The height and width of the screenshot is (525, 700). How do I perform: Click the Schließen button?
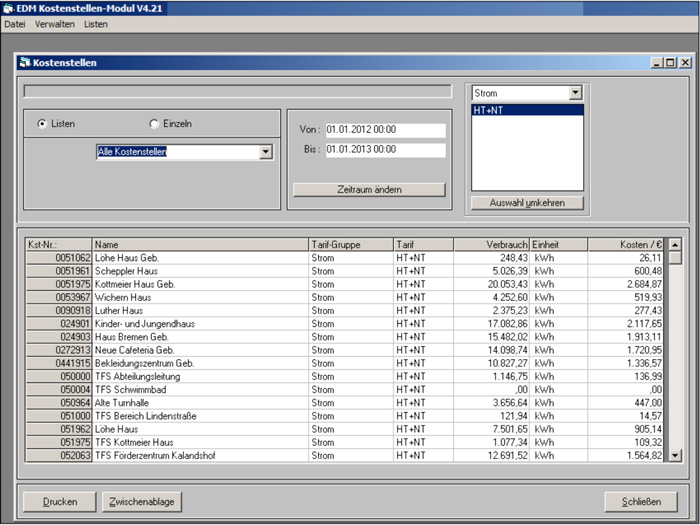[x=640, y=501]
